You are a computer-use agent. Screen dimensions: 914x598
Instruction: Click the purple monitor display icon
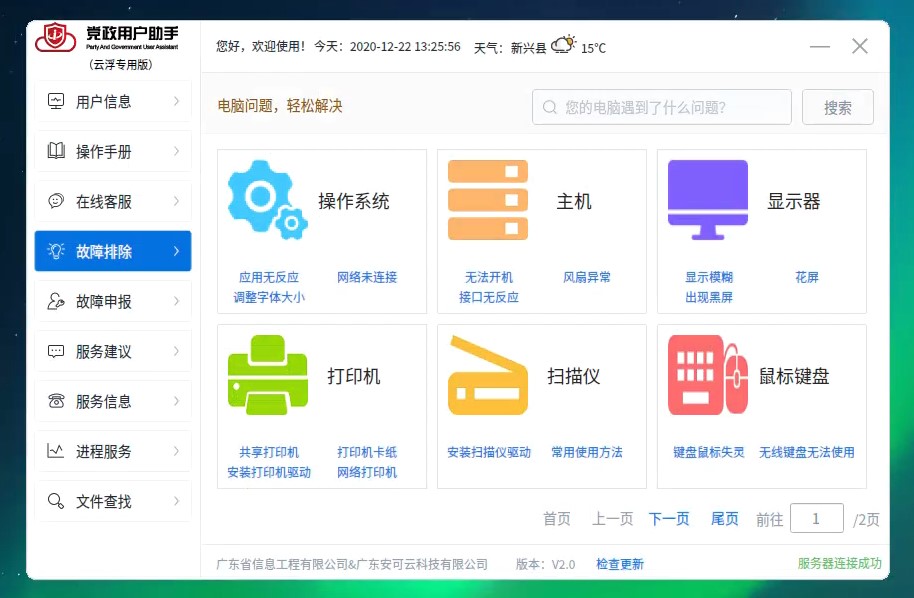point(708,200)
